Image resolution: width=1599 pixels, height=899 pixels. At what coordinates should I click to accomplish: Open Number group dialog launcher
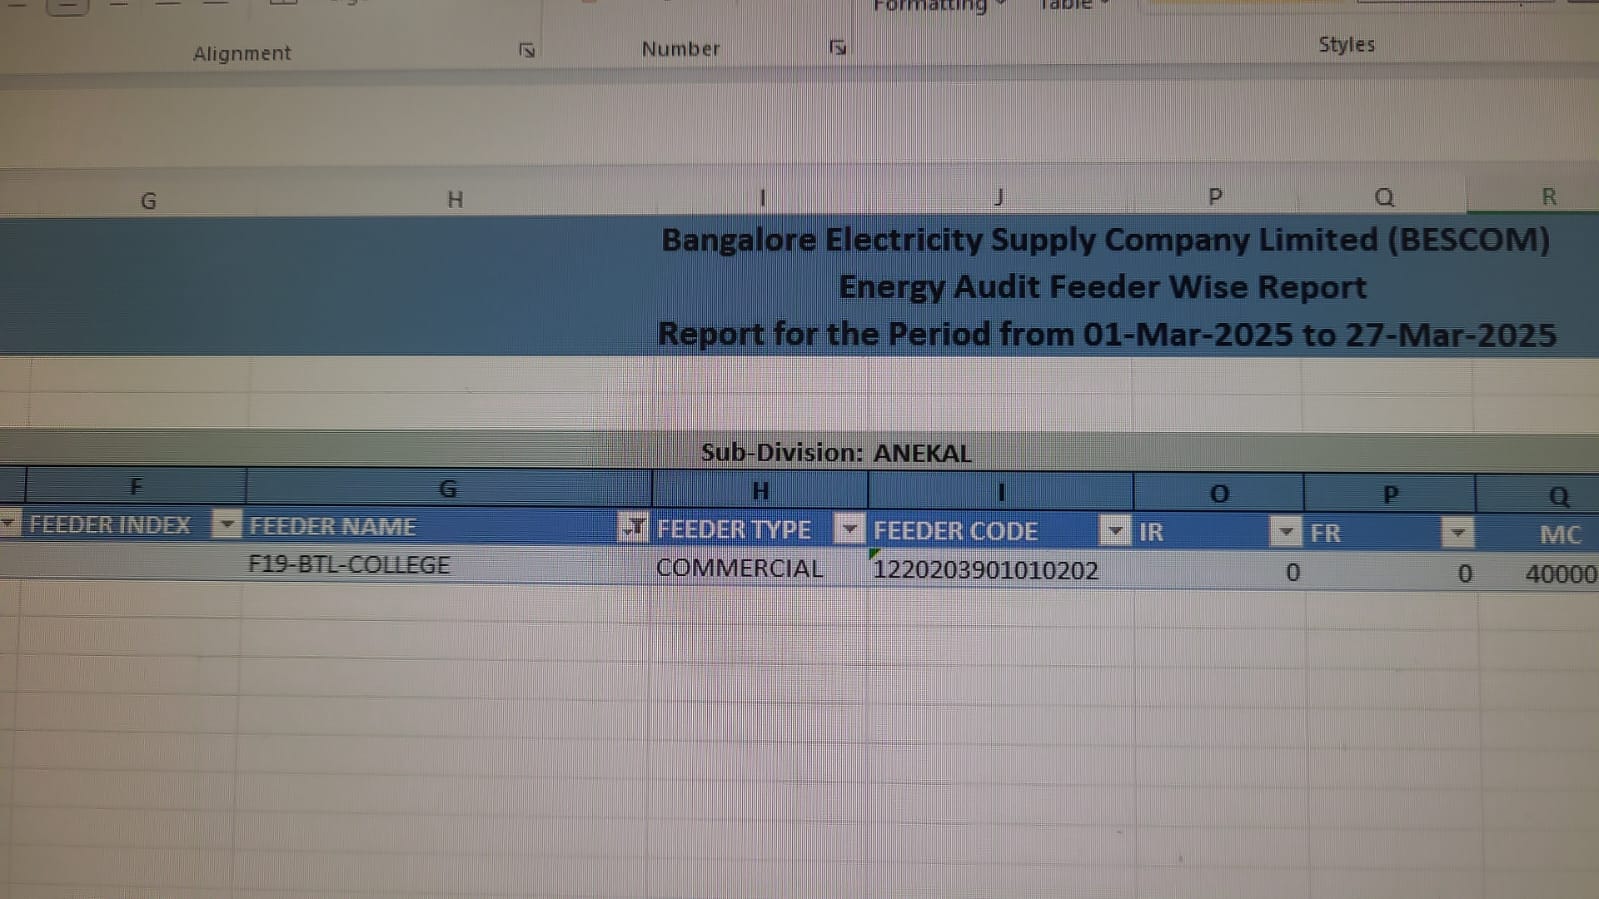pyautogui.click(x=838, y=47)
